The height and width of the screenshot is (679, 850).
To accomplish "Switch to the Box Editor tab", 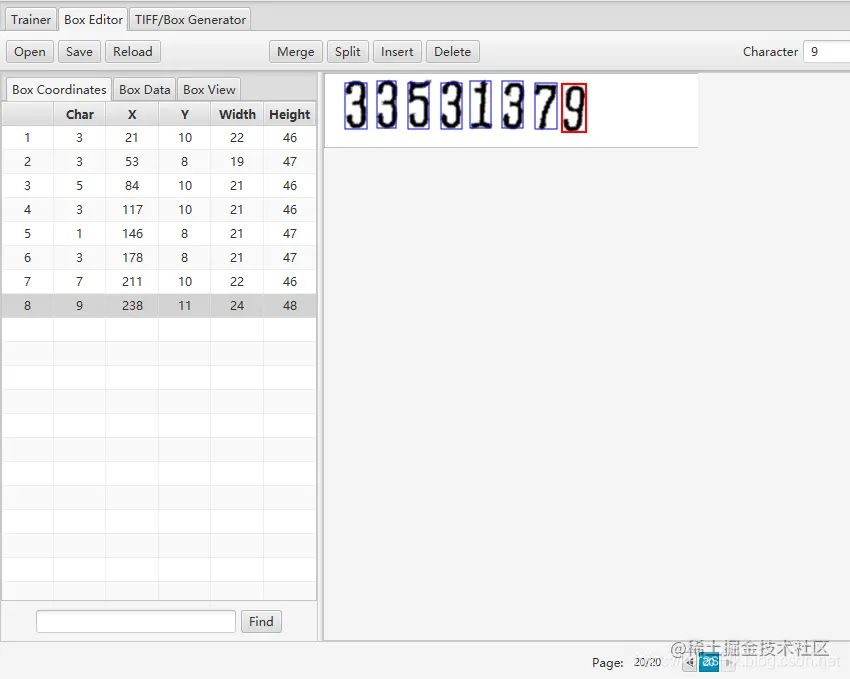I will 93,20.
